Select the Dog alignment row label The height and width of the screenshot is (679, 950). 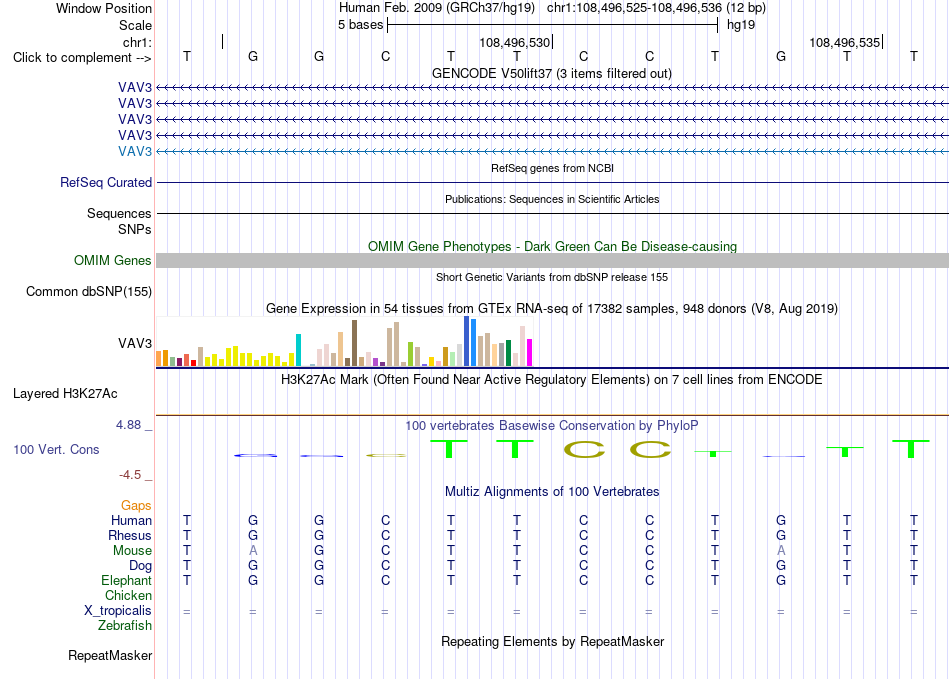click(x=141, y=566)
